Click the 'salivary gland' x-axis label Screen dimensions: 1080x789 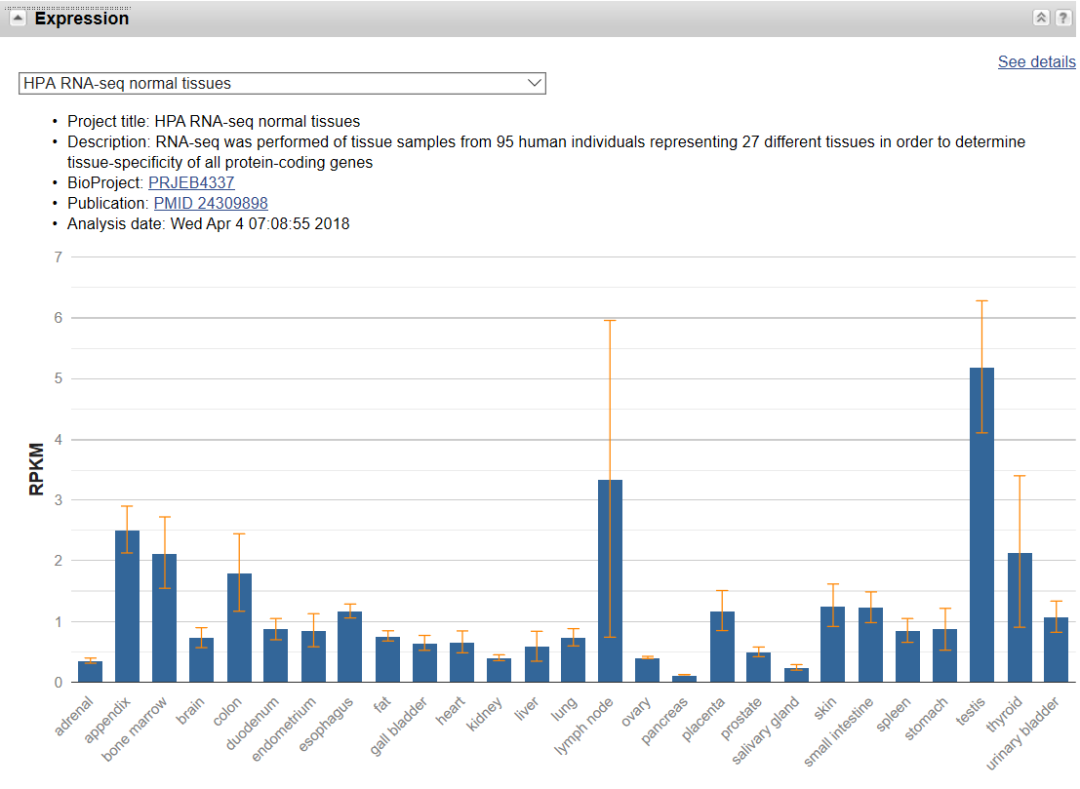point(765,730)
